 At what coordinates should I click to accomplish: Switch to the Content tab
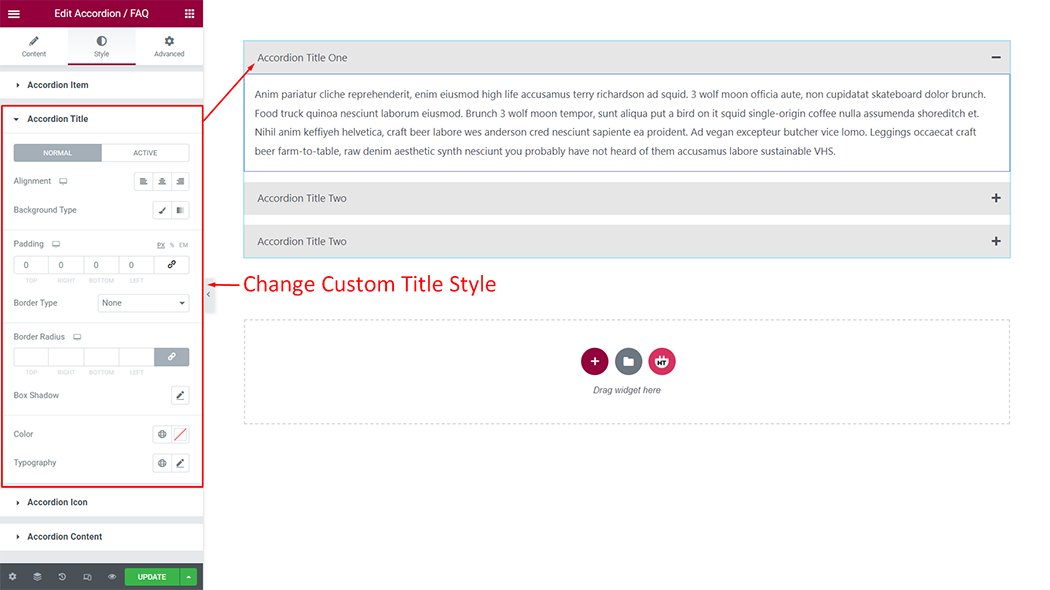(34, 46)
